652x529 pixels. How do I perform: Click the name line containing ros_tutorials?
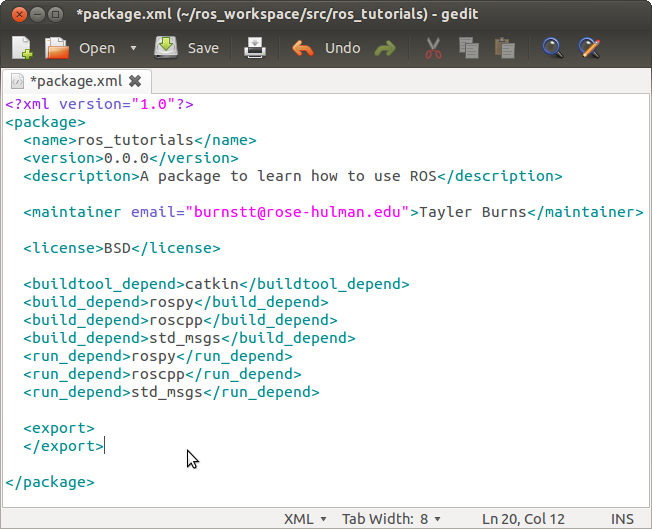coord(140,140)
